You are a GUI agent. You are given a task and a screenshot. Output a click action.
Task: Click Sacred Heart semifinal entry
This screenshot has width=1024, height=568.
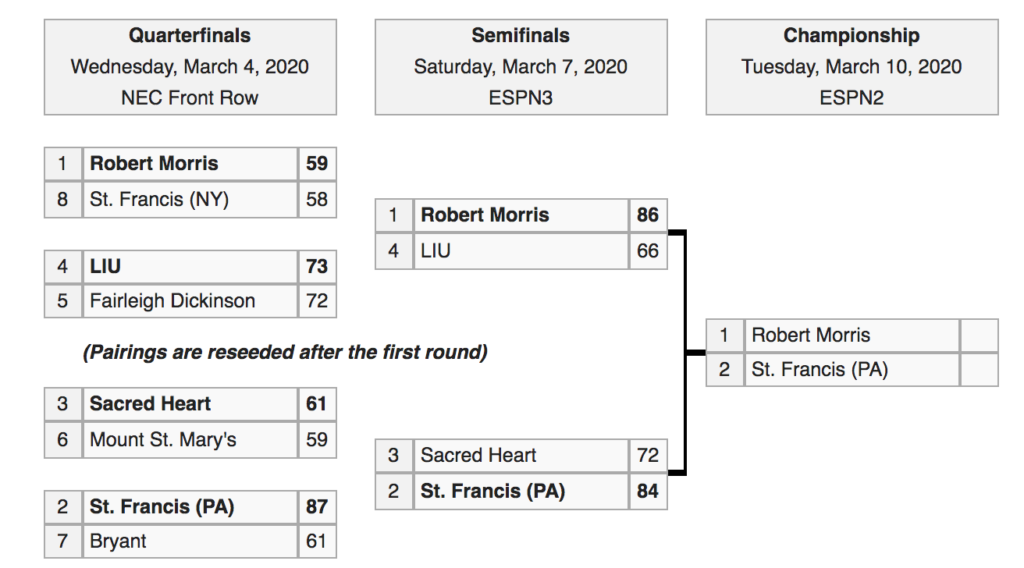click(520, 455)
